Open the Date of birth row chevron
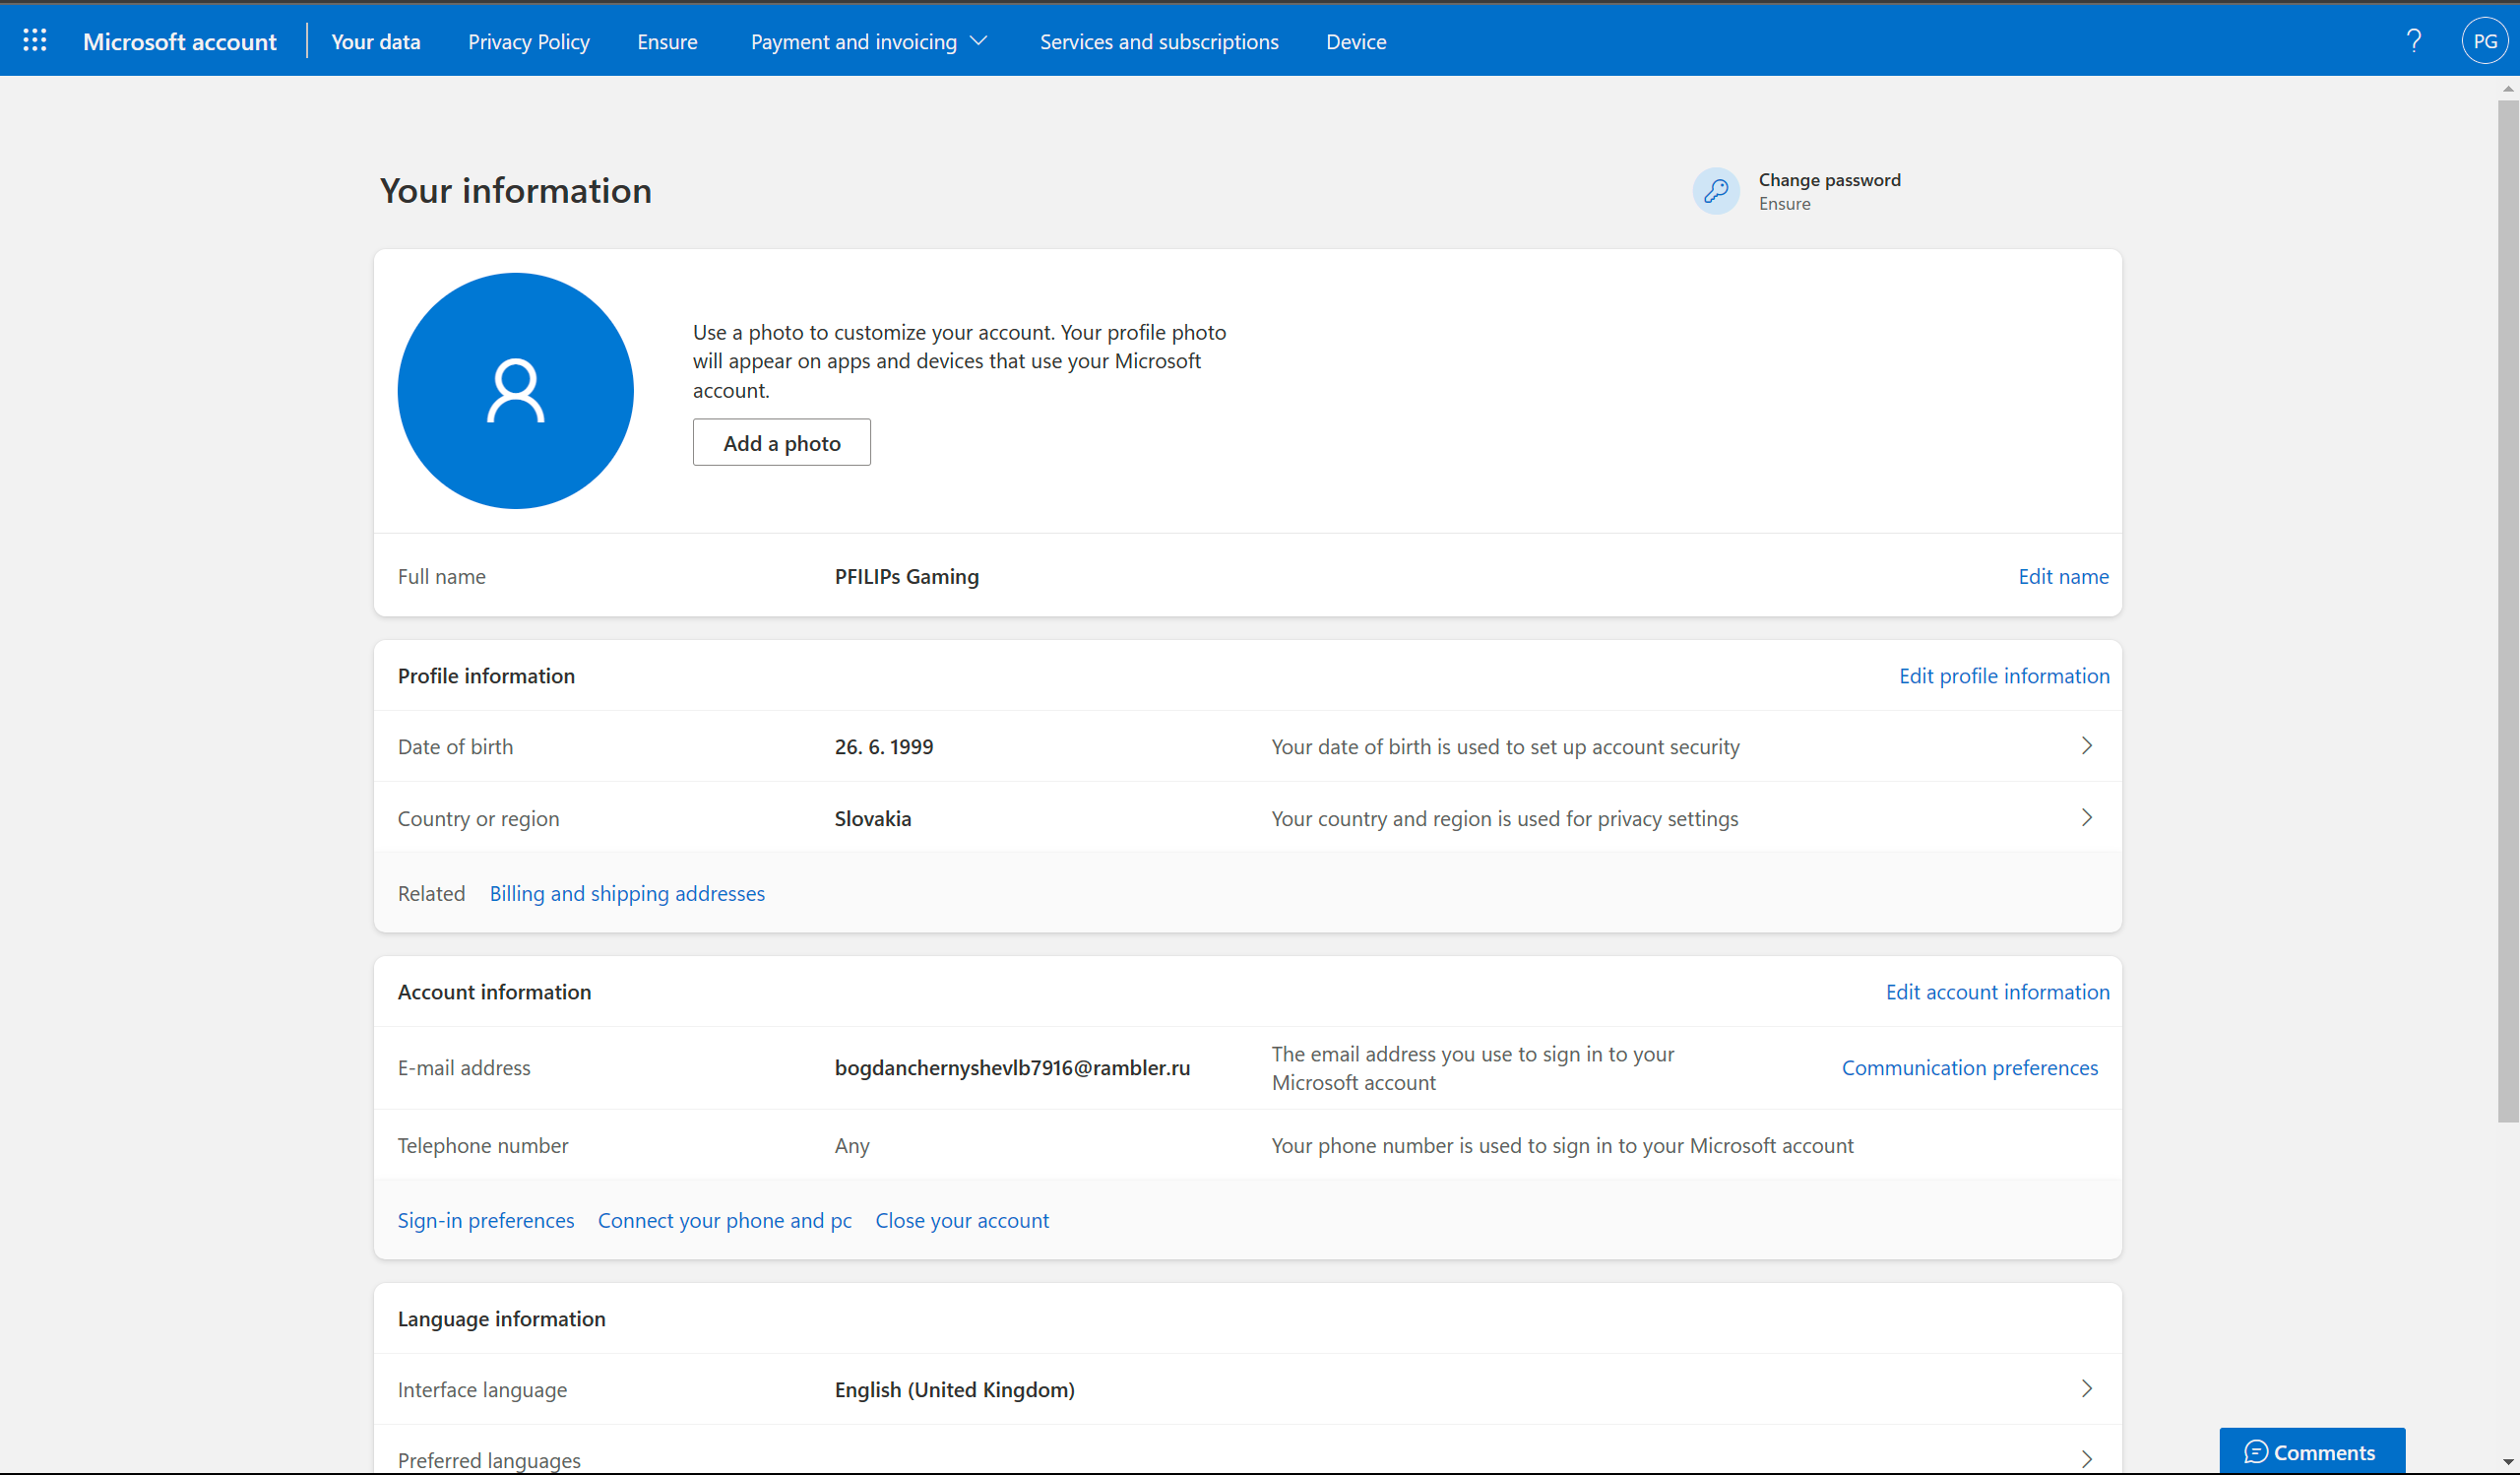Viewport: 2520px width, 1475px height. click(x=2086, y=746)
